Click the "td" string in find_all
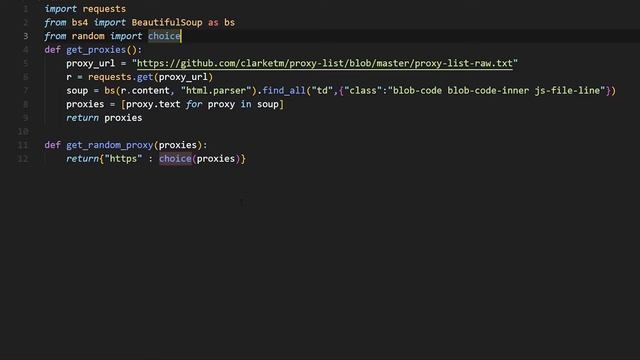This screenshot has height=360, width=640. [322, 91]
